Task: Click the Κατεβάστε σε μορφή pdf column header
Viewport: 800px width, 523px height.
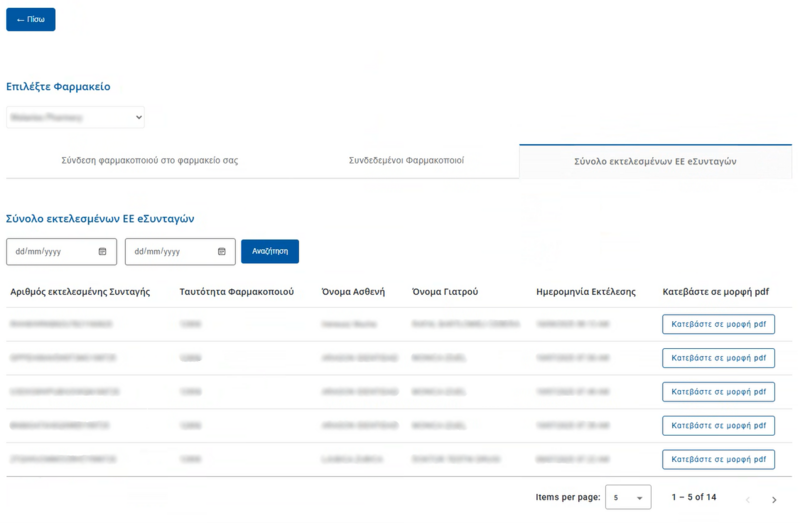Action: [x=716, y=292]
